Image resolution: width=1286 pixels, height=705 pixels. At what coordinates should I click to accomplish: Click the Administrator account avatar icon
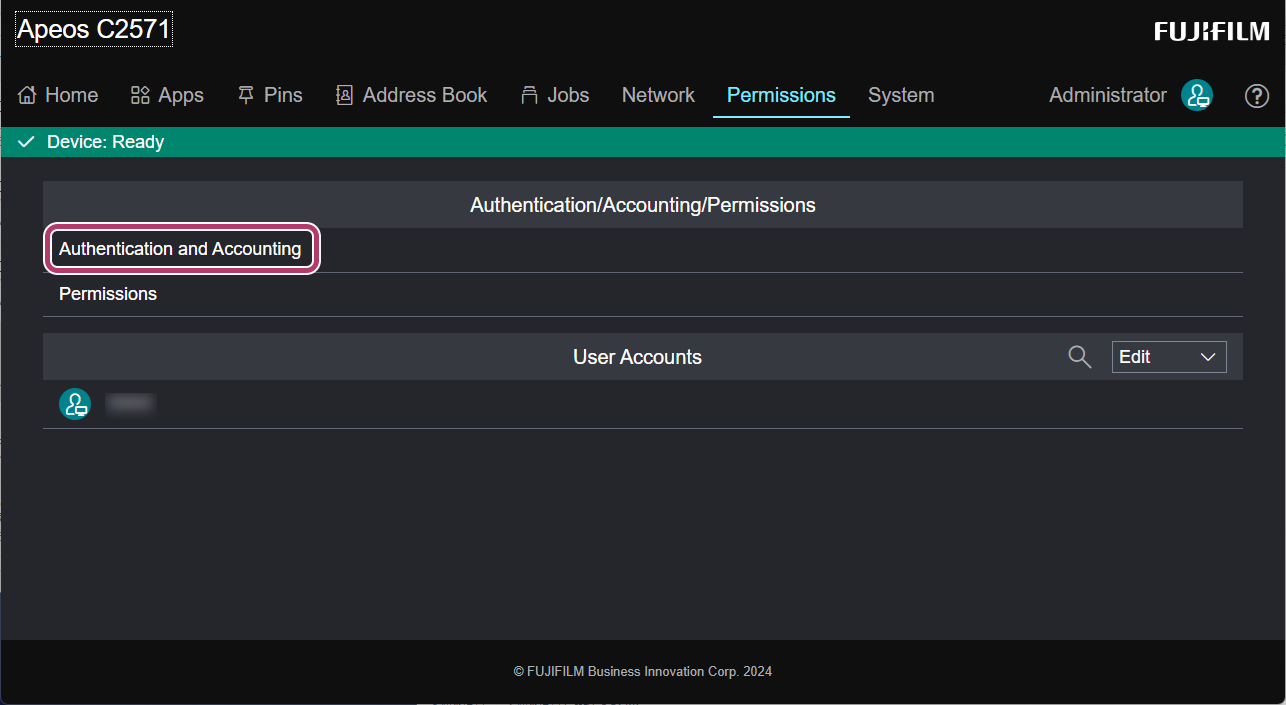(1197, 95)
